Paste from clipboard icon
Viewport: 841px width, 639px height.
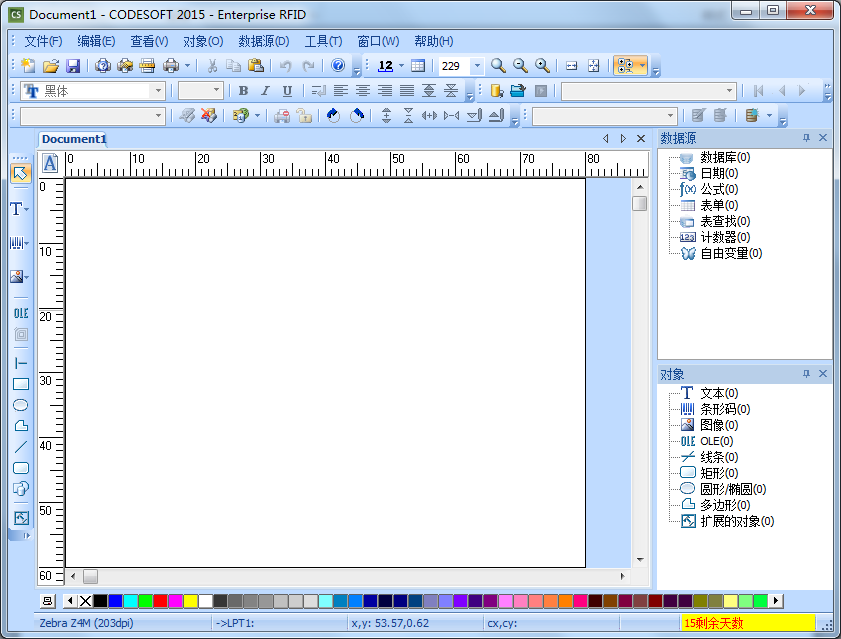pos(256,65)
